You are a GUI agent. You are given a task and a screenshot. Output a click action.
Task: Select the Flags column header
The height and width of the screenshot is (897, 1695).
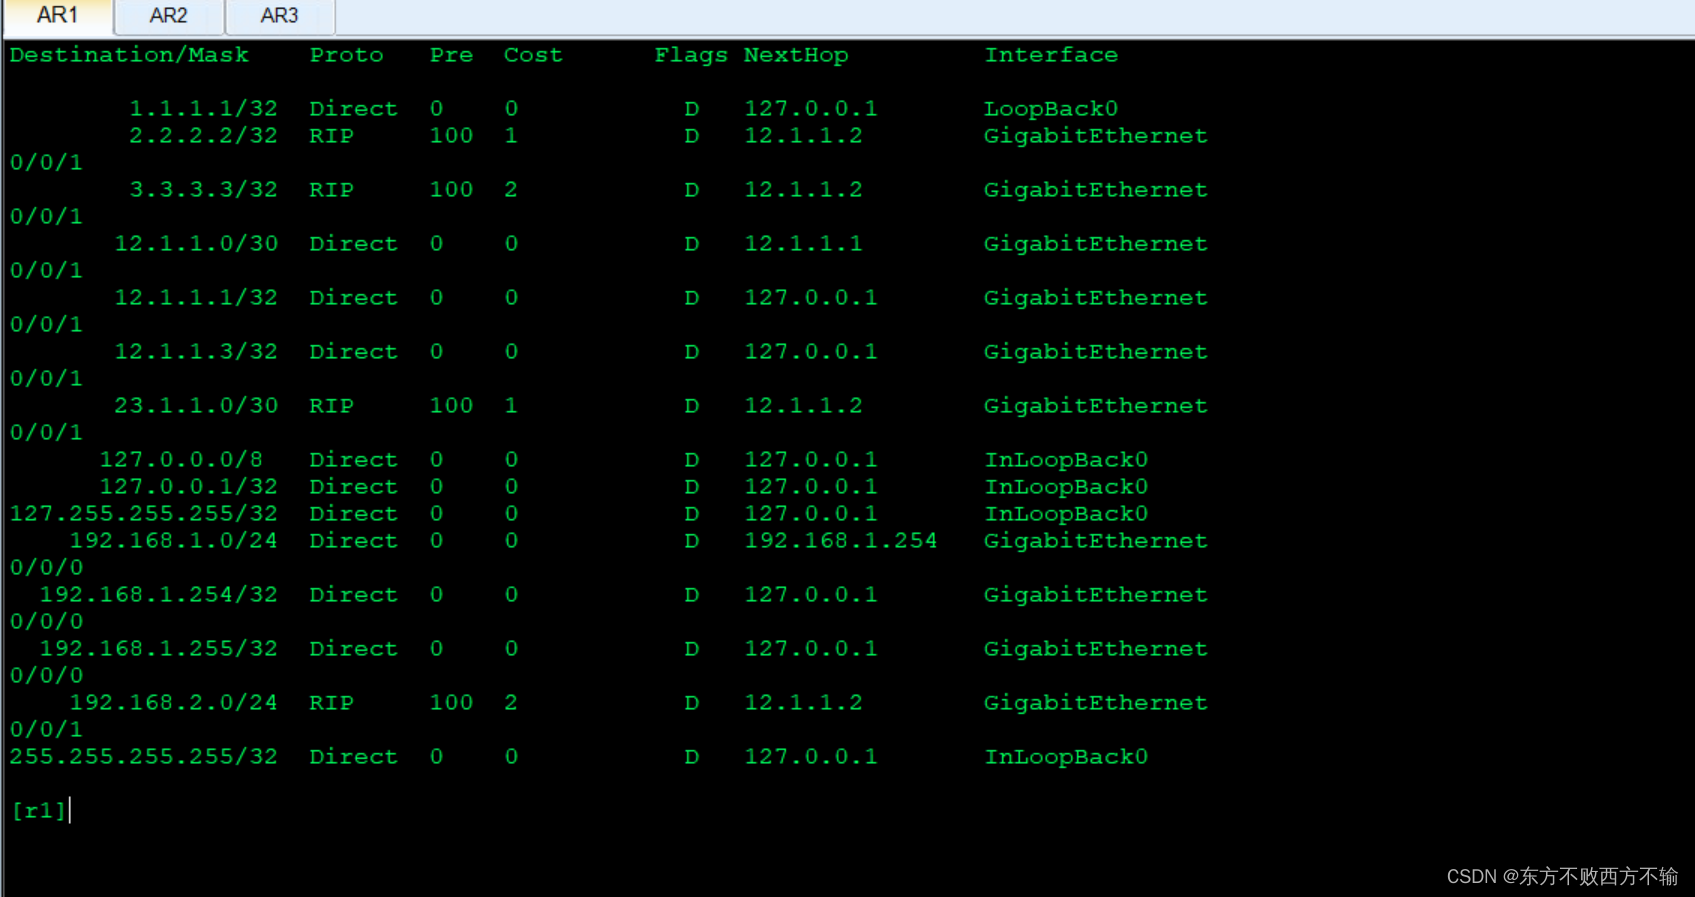pyautogui.click(x=691, y=55)
